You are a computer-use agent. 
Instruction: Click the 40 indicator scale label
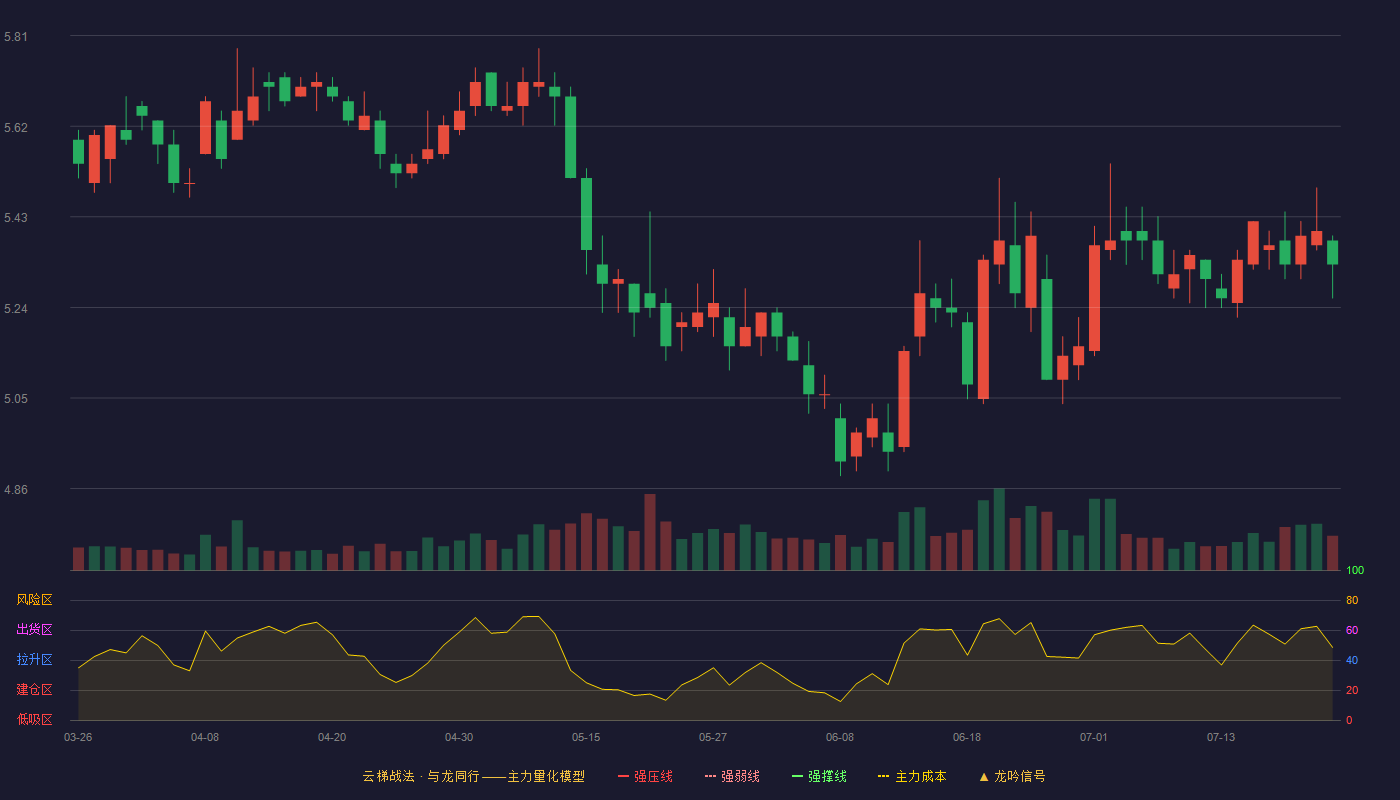[x=1352, y=660]
